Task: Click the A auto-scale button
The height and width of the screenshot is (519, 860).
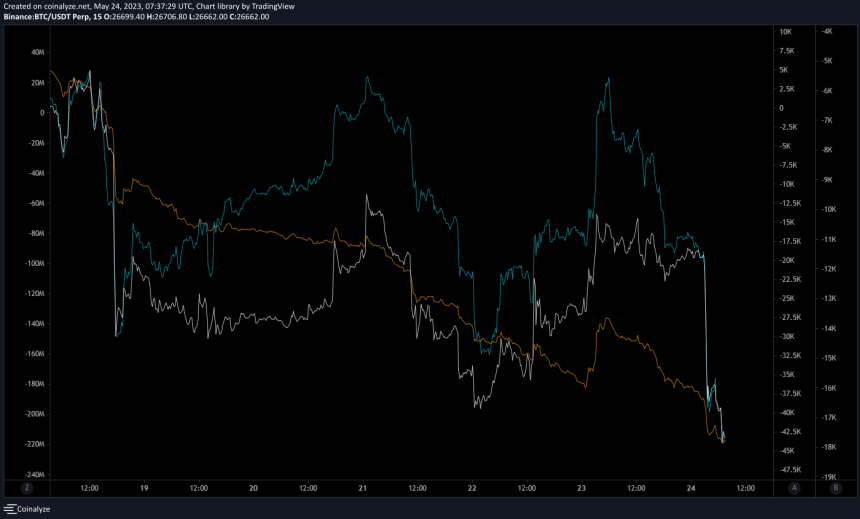Action: tap(794, 488)
